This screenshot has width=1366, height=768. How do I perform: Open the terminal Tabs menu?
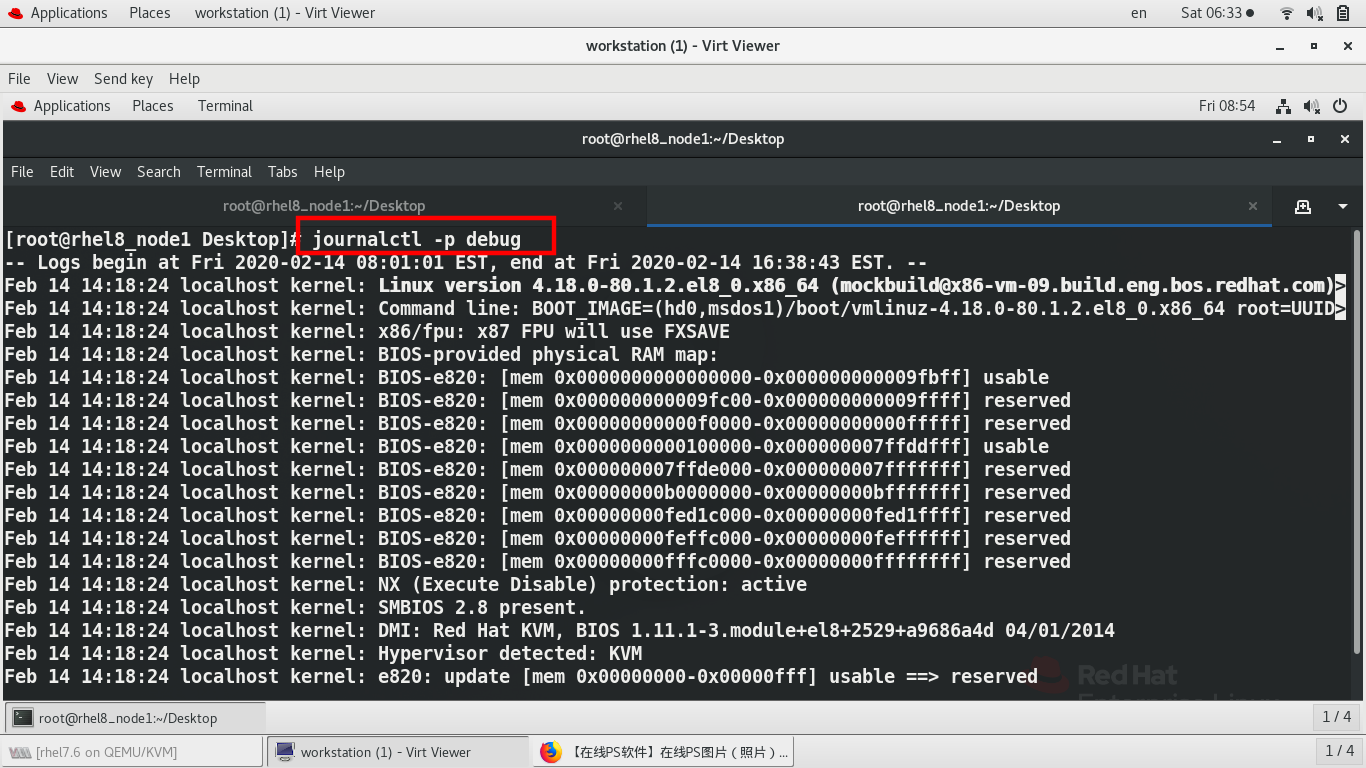coord(283,172)
